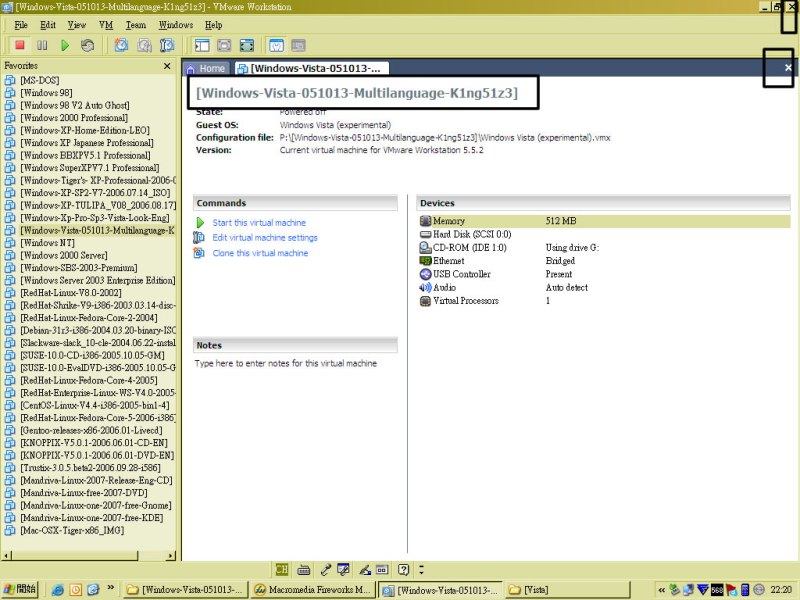The width and height of the screenshot is (800, 600).
Task: Open the language bar options arrow
Action: (421, 569)
